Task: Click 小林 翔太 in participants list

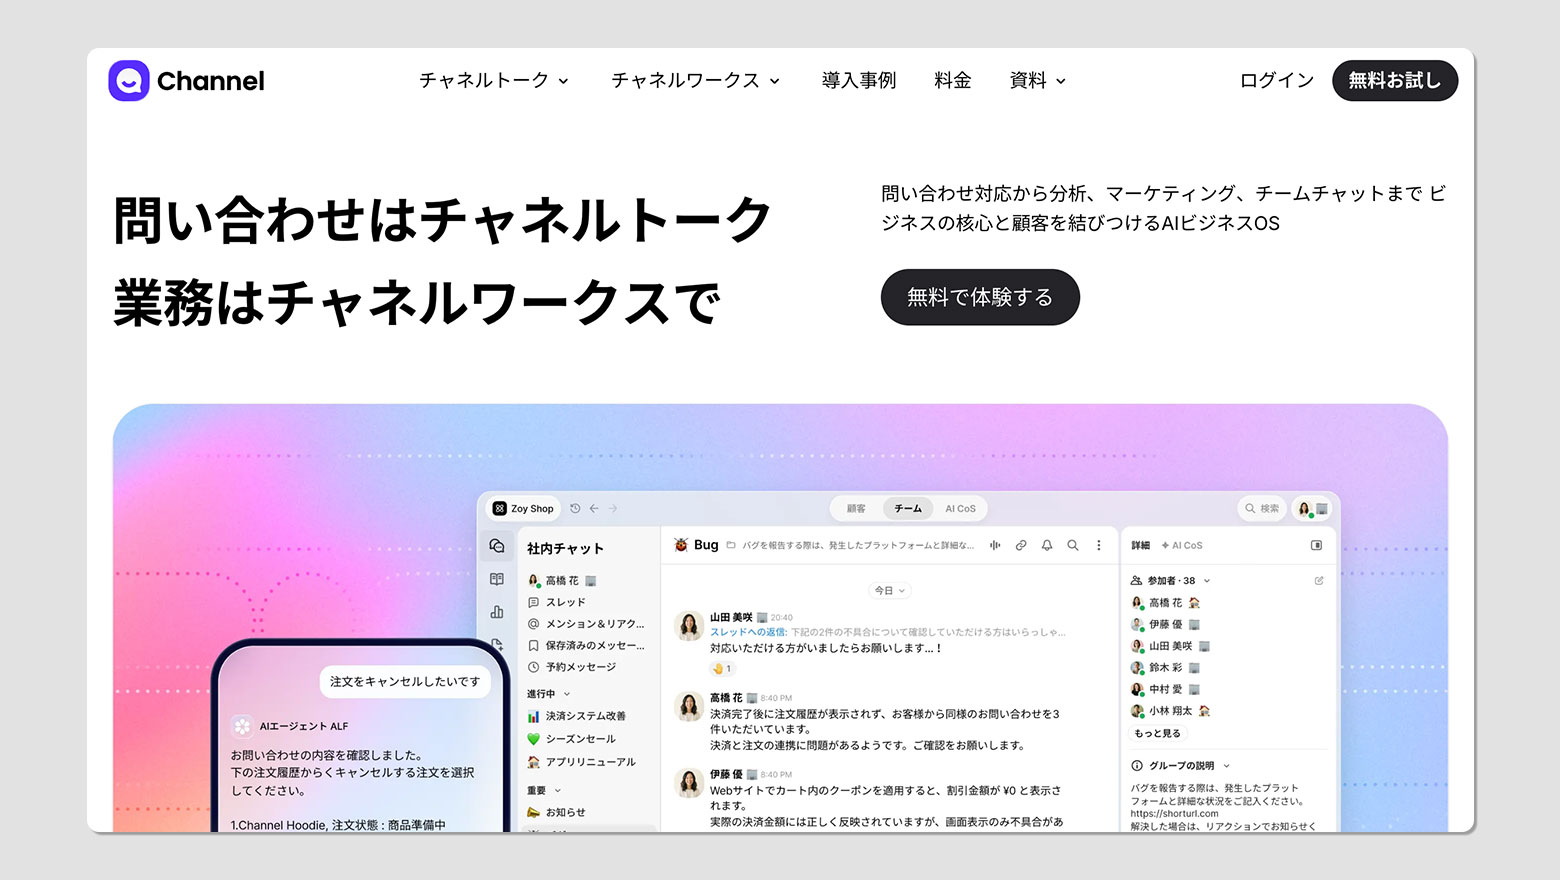Action: point(1170,711)
